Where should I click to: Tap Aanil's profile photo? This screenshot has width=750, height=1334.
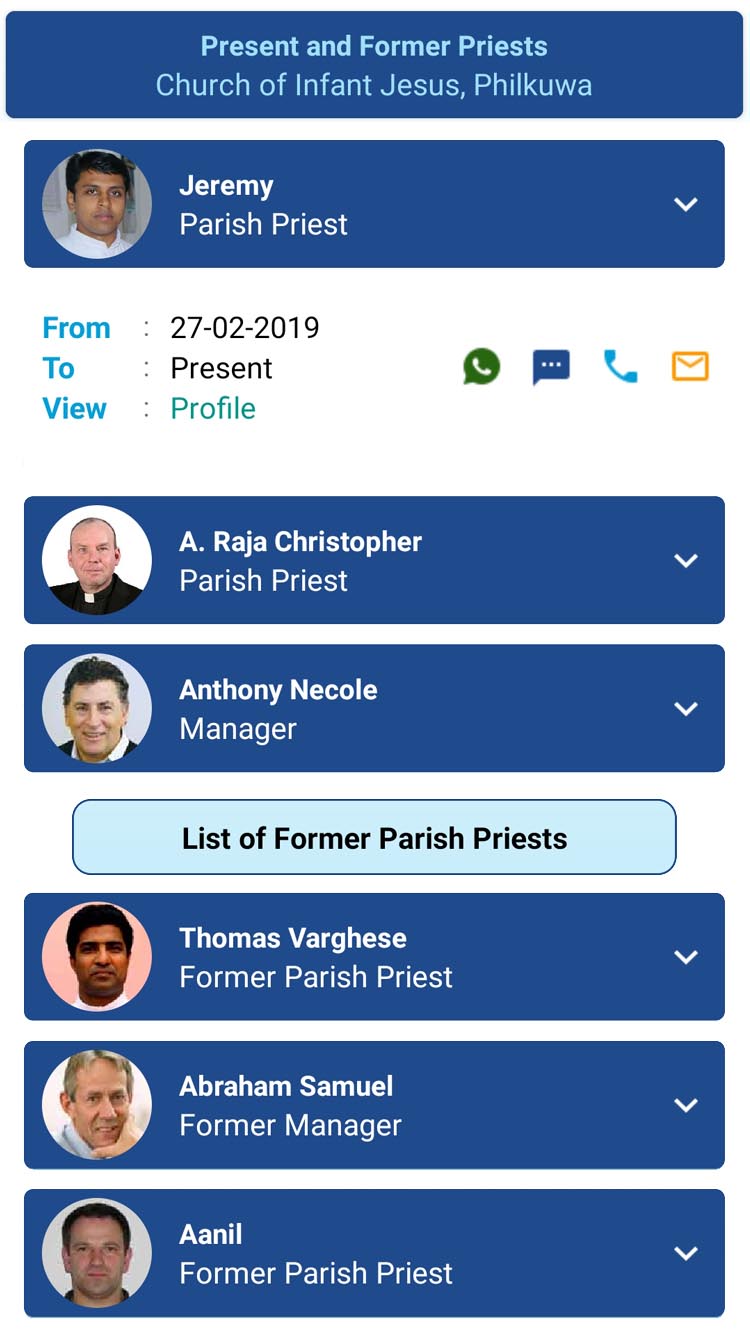click(97, 1253)
